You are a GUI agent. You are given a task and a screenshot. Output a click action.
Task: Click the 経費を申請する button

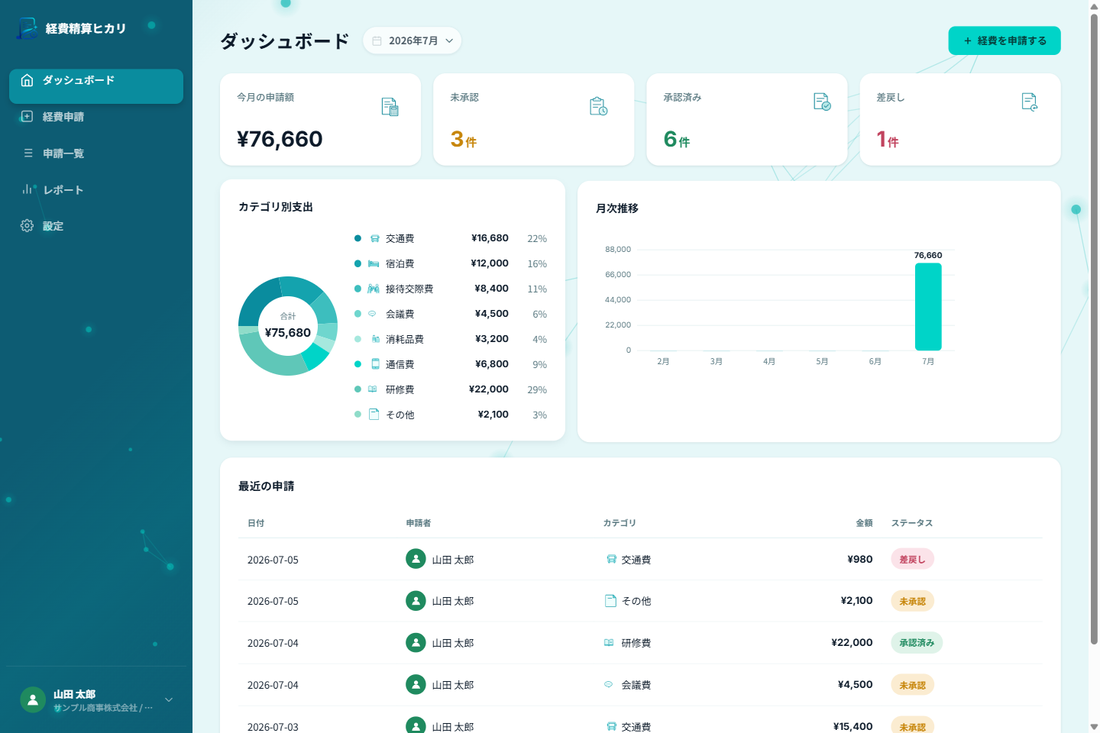(1004, 41)
